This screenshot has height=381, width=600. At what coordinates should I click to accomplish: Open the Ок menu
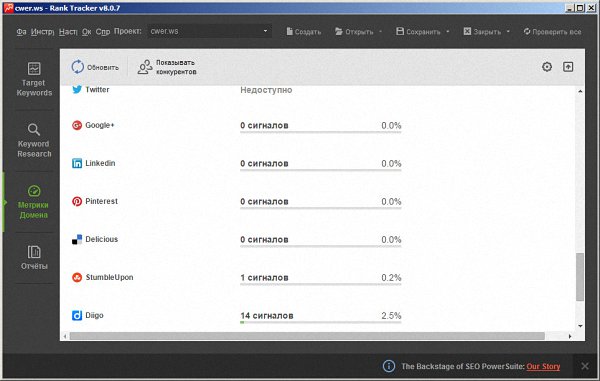point(86,32)
